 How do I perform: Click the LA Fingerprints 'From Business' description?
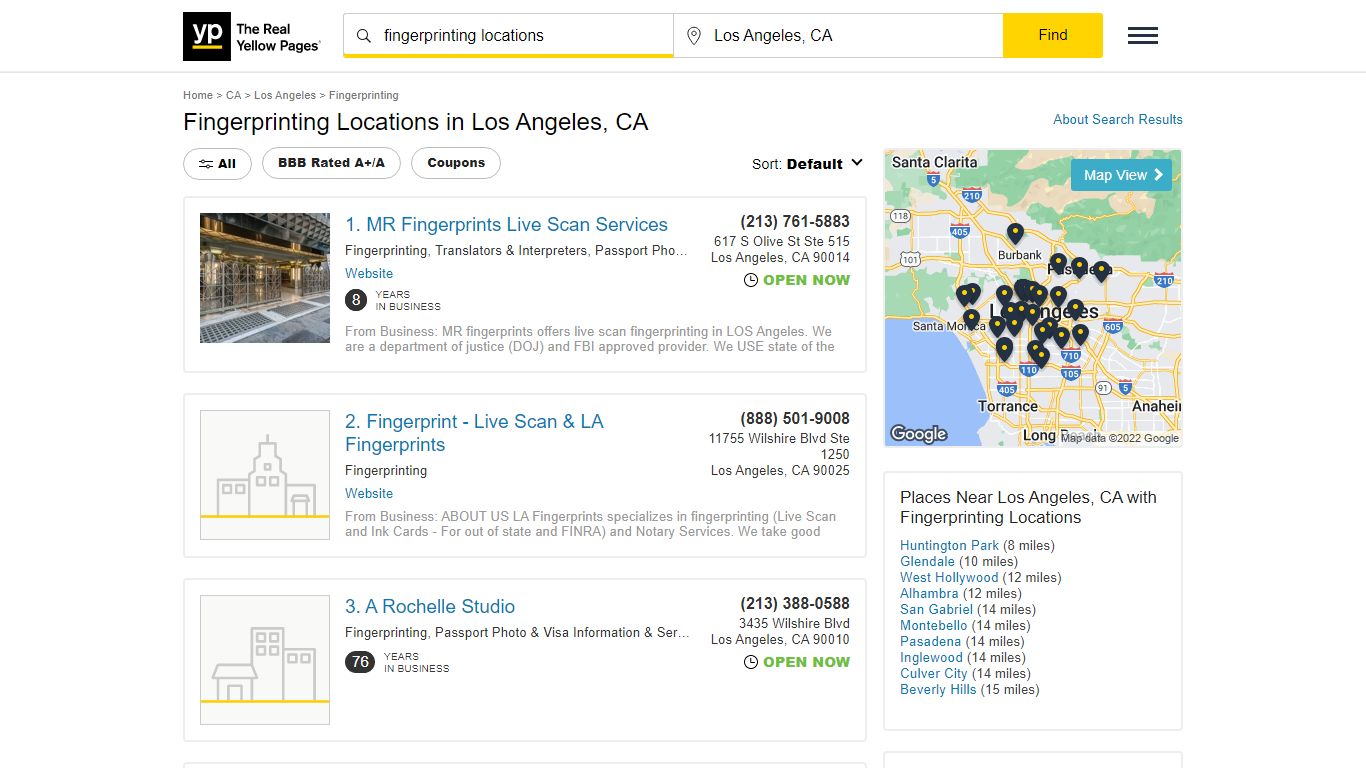pyautogui.click(x=590, y=524)
